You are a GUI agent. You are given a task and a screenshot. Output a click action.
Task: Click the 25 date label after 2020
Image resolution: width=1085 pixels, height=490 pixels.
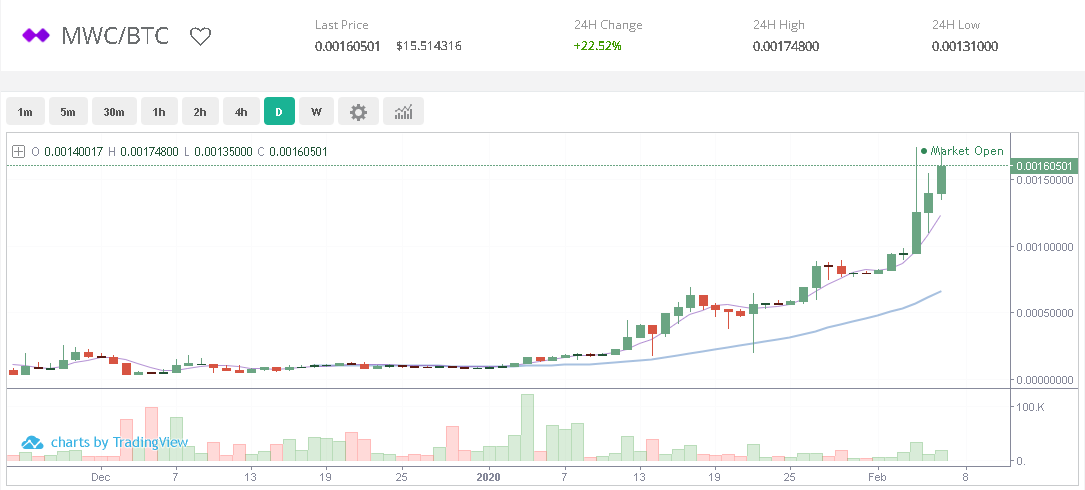789,477
